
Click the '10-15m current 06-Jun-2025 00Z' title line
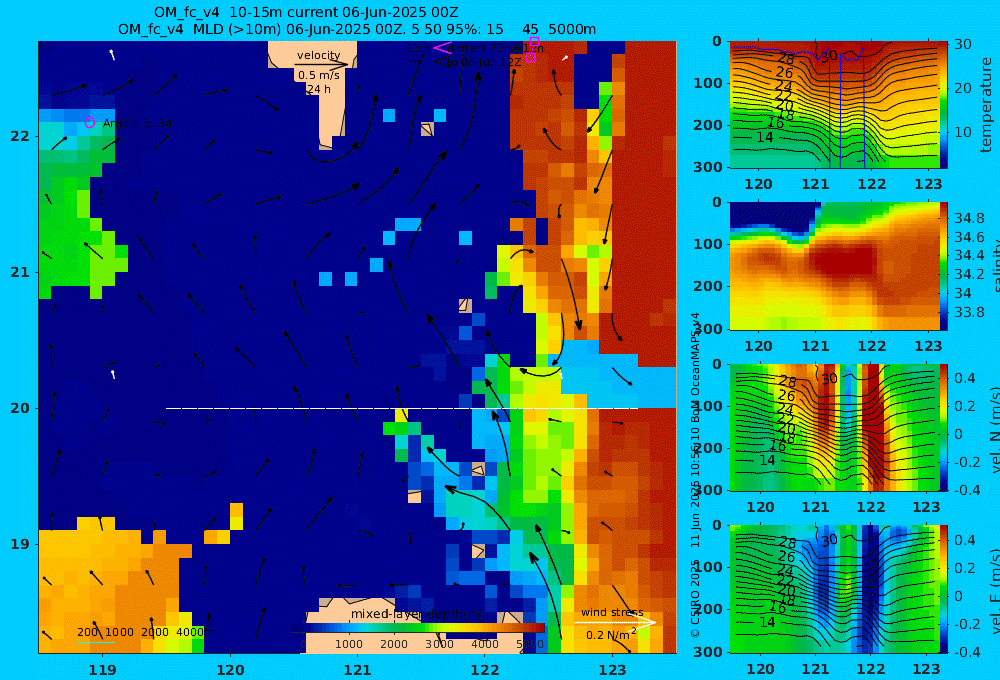point(306,12)
